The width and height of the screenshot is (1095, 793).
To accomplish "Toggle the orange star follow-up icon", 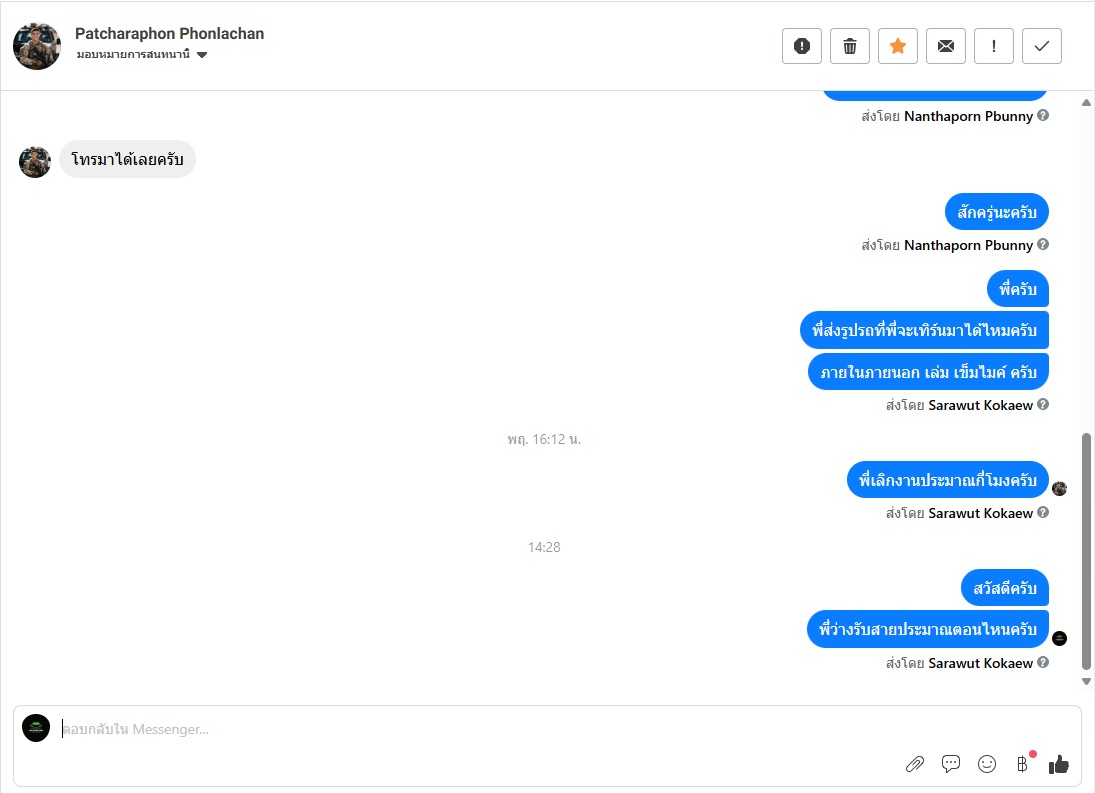I will (897, 46).
